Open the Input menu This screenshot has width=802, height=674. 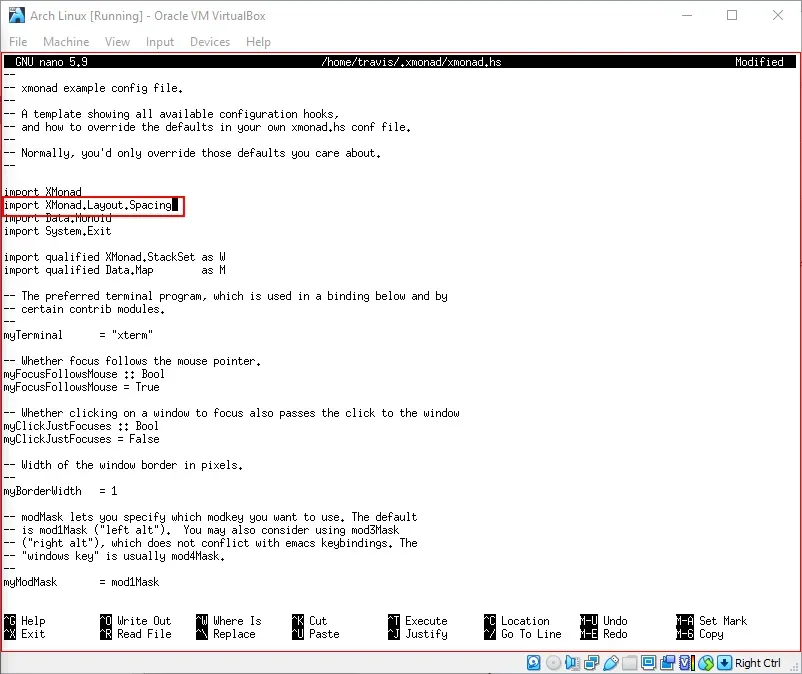(x=159, y=42)
